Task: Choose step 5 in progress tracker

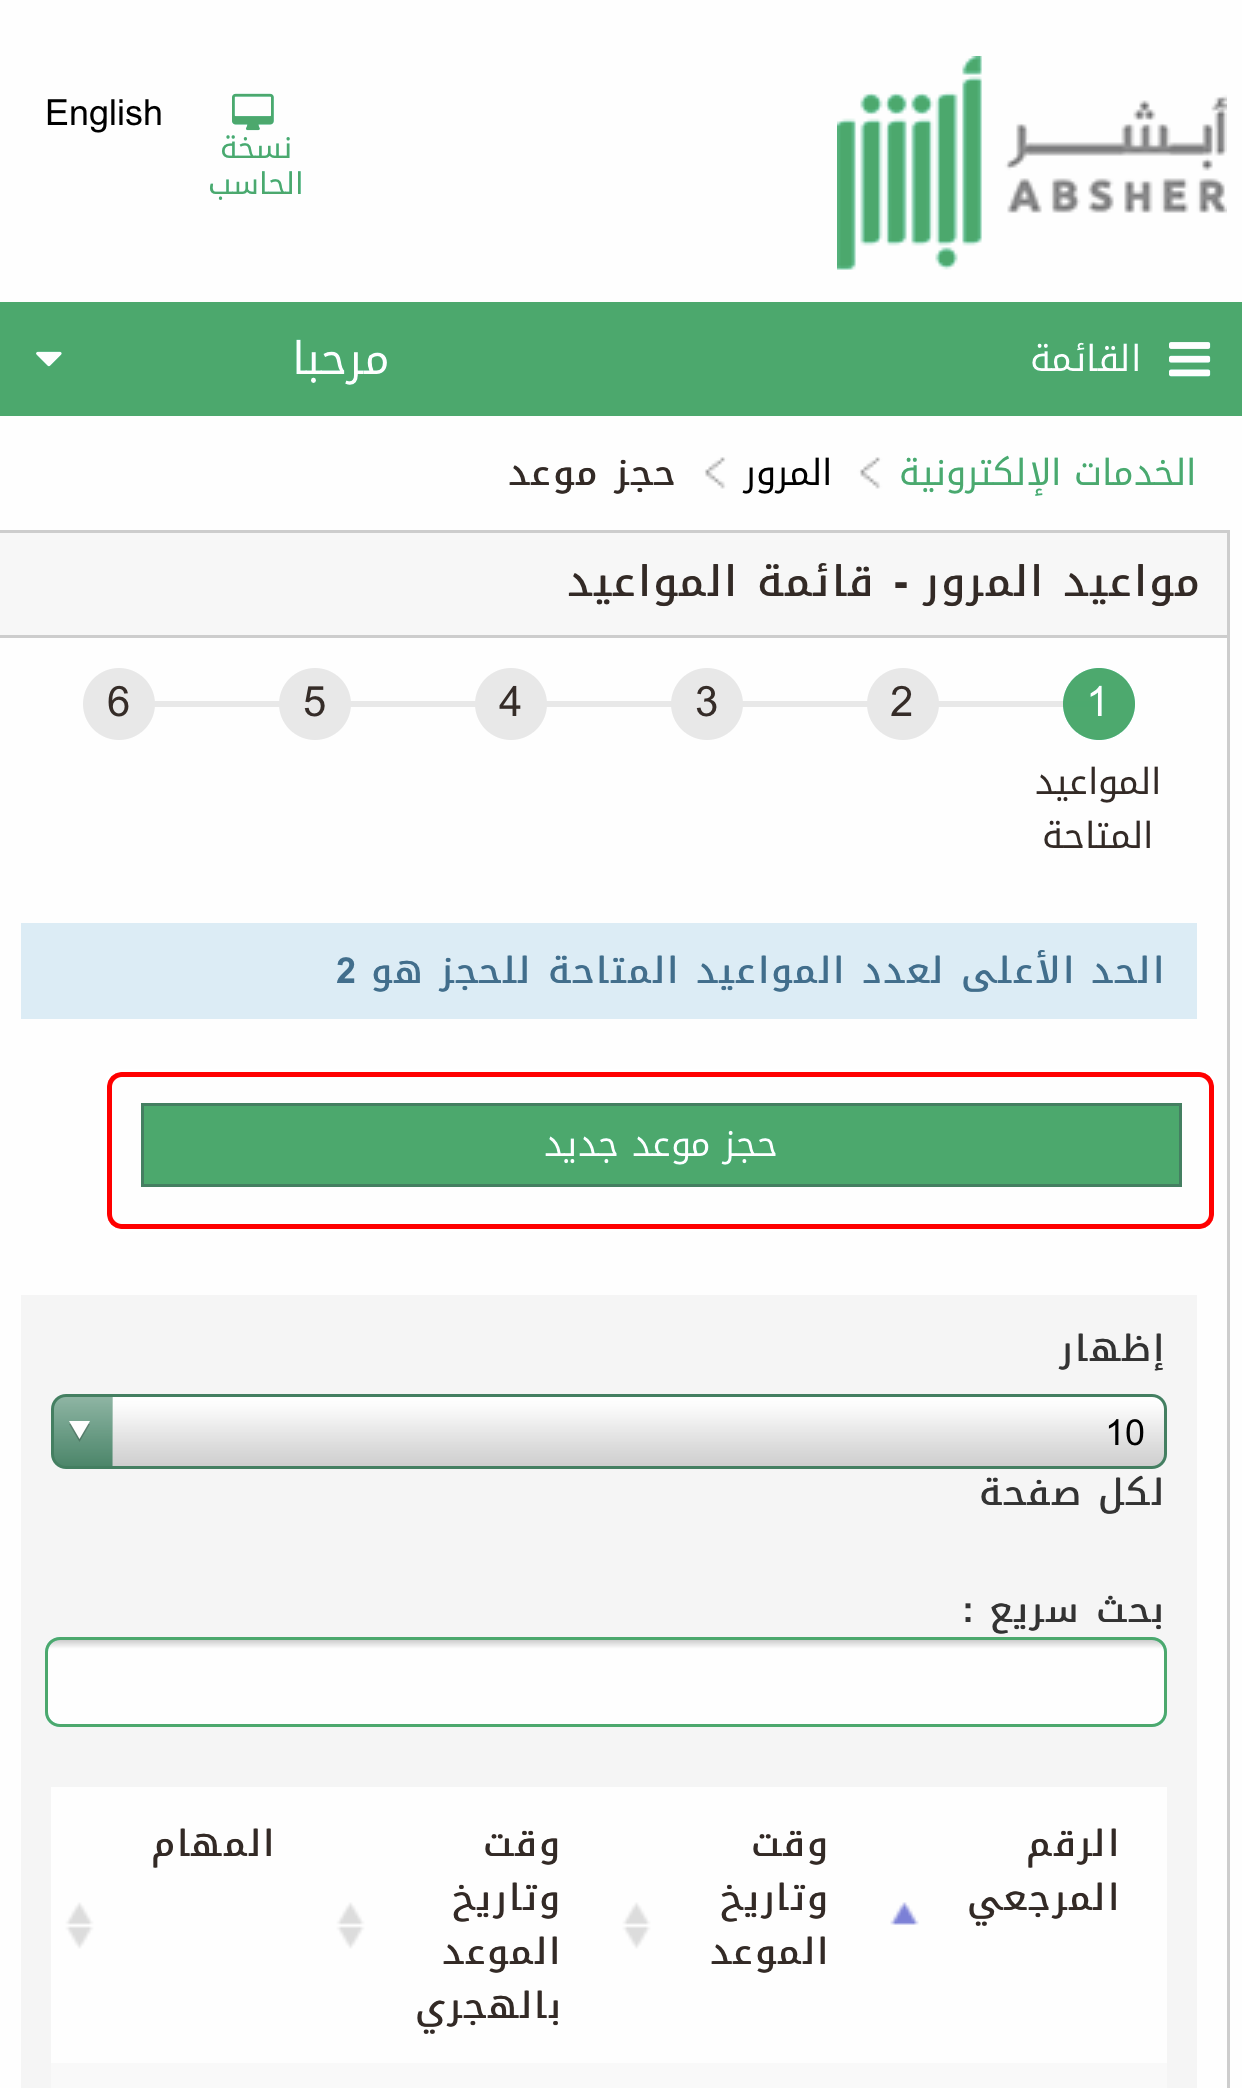Action: pyautogui.click(x=314, y=703)
